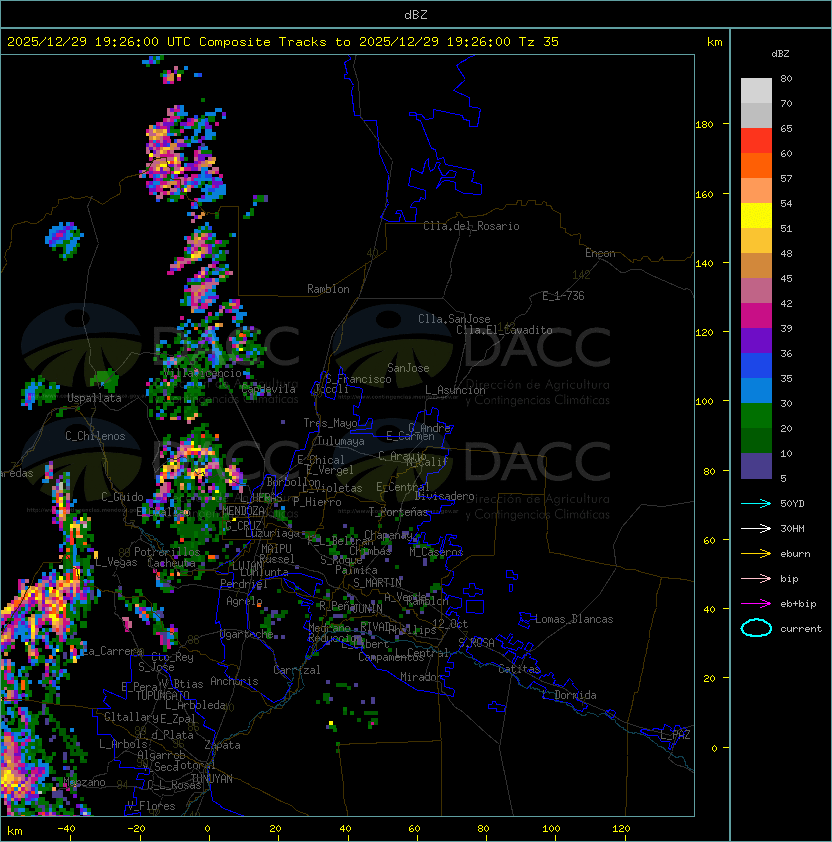Image resolution: width=832 pixels, height=842 pixels.
Task: Pick the light gray top swatch of dBZ scale
Action: tap(756, 91)
